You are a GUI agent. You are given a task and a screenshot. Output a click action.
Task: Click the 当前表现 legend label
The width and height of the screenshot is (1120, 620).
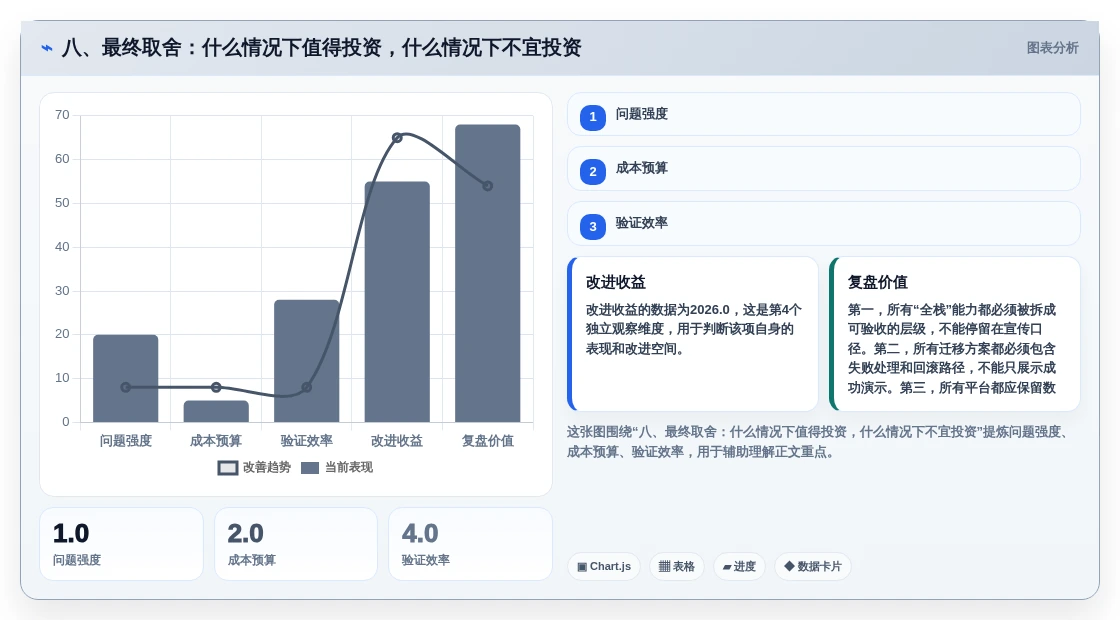coord(349,467)
